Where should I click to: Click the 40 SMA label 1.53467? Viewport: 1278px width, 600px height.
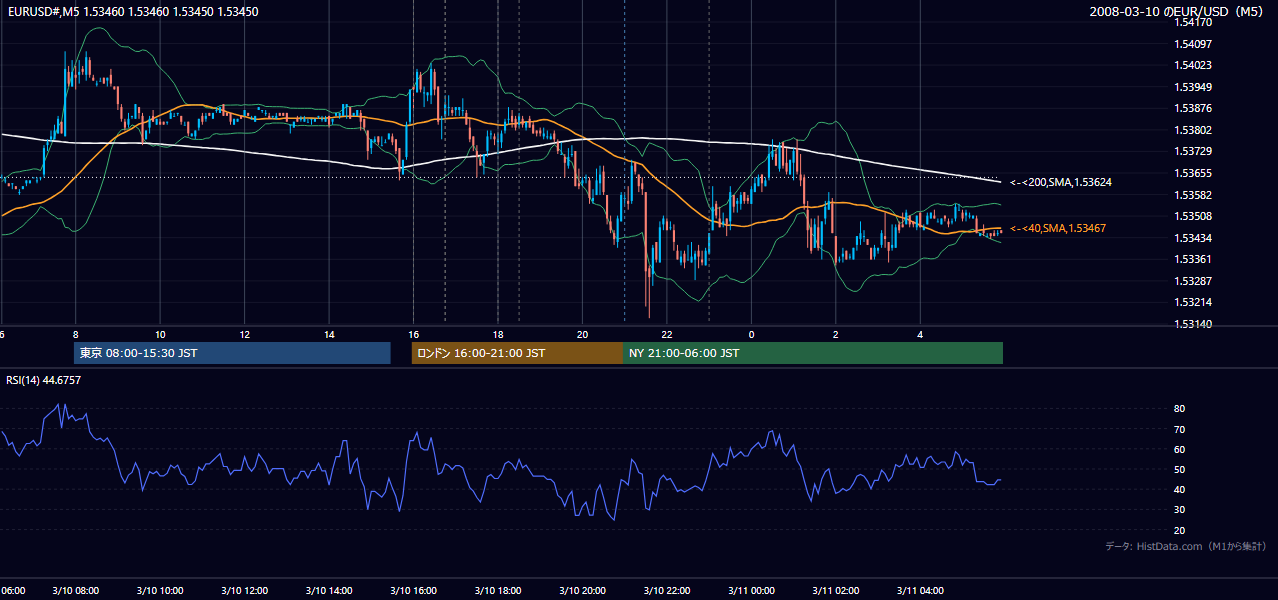[1058, 229]
